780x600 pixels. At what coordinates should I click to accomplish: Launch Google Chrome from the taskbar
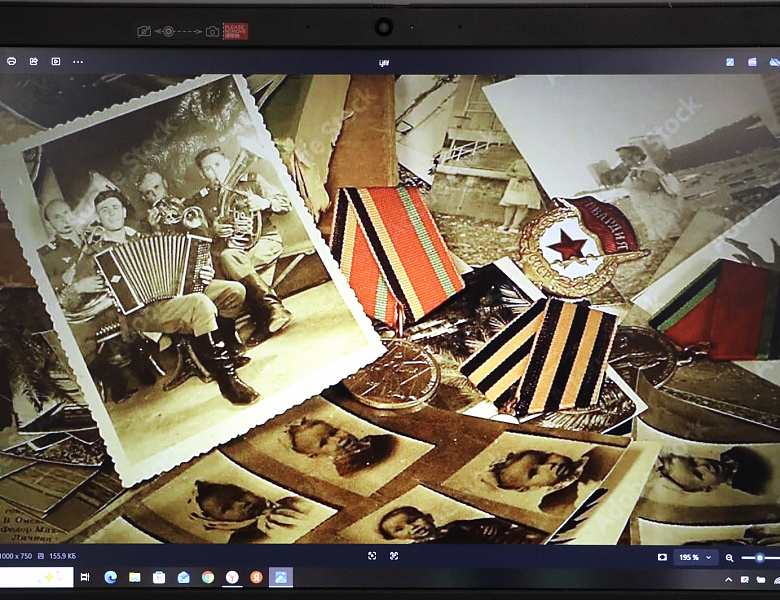click(x=208, y=577)
